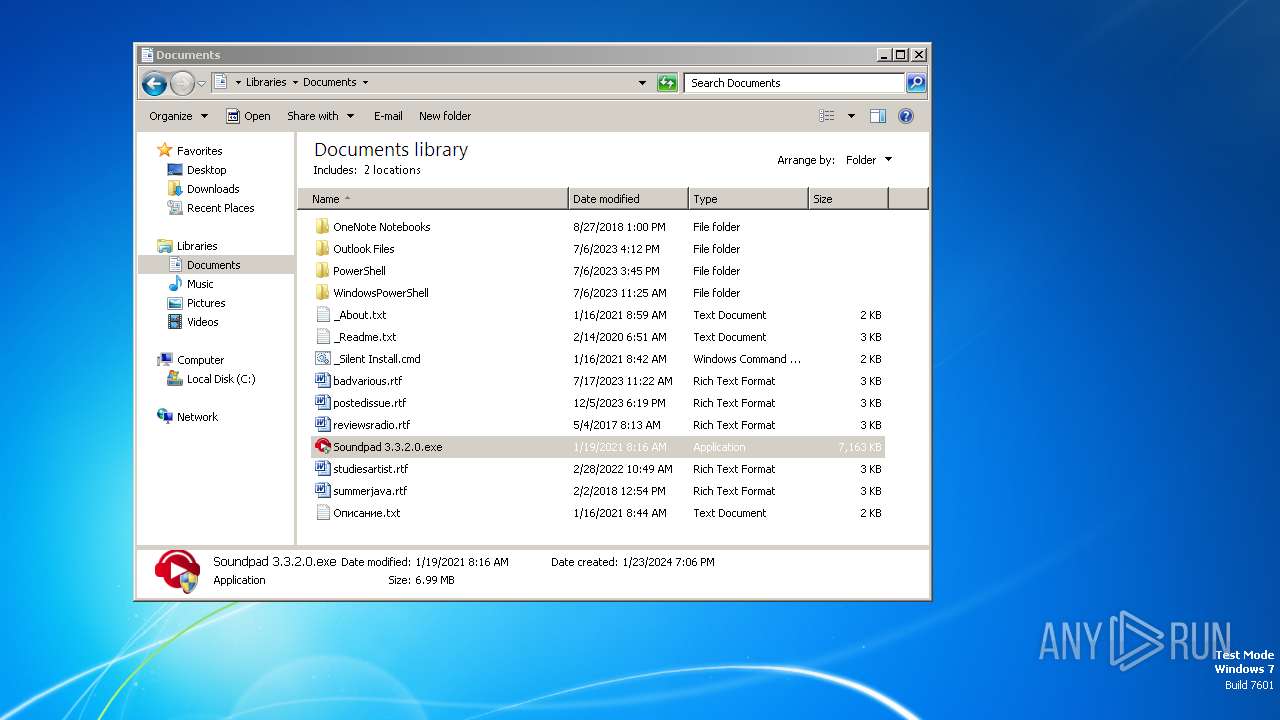This screenshot has height=720, width=1280.
Task: Select the reviewsradio.rtf document icon
Action: pos(322,425)
